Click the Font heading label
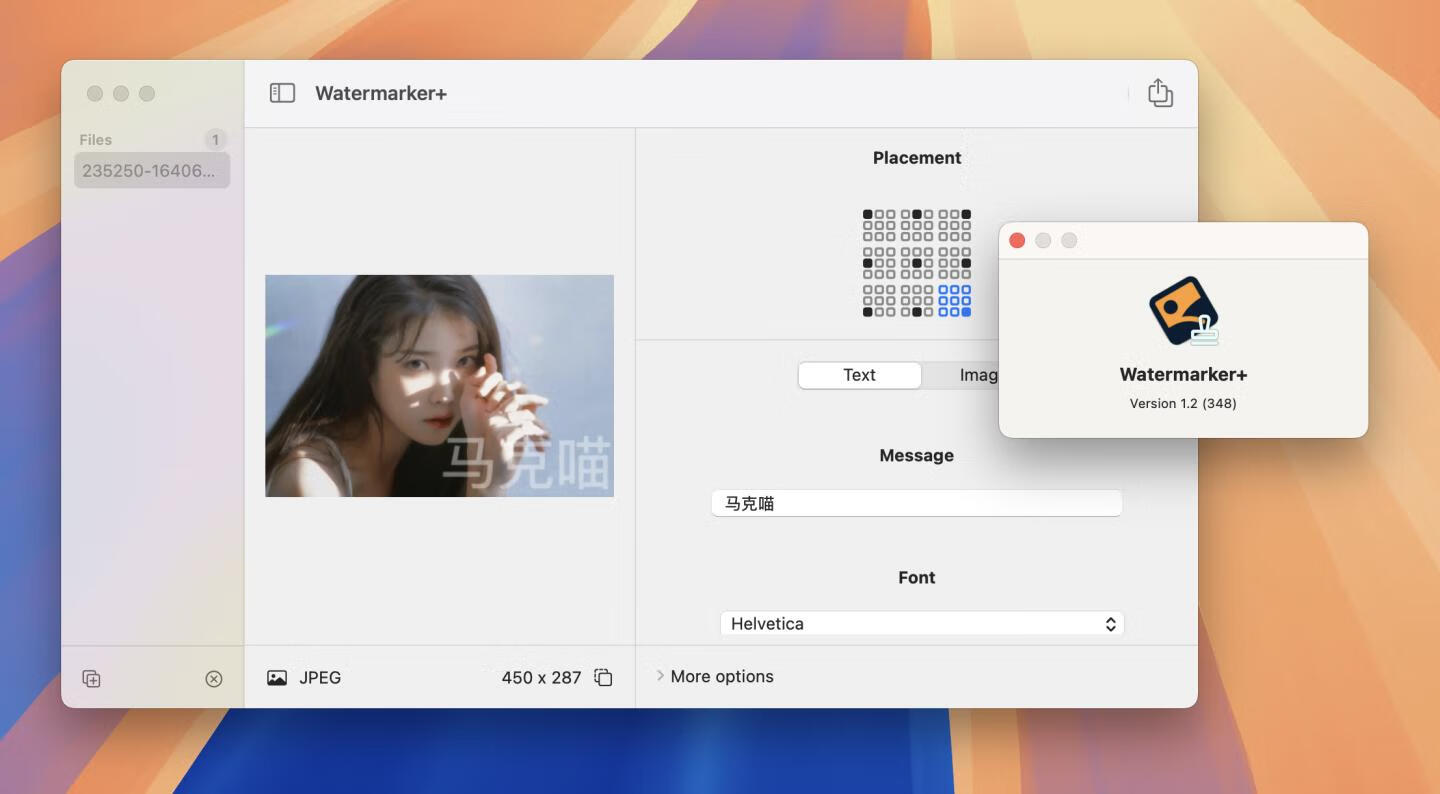Screen dimensions: 1440x794 click(x=917, y=578)
